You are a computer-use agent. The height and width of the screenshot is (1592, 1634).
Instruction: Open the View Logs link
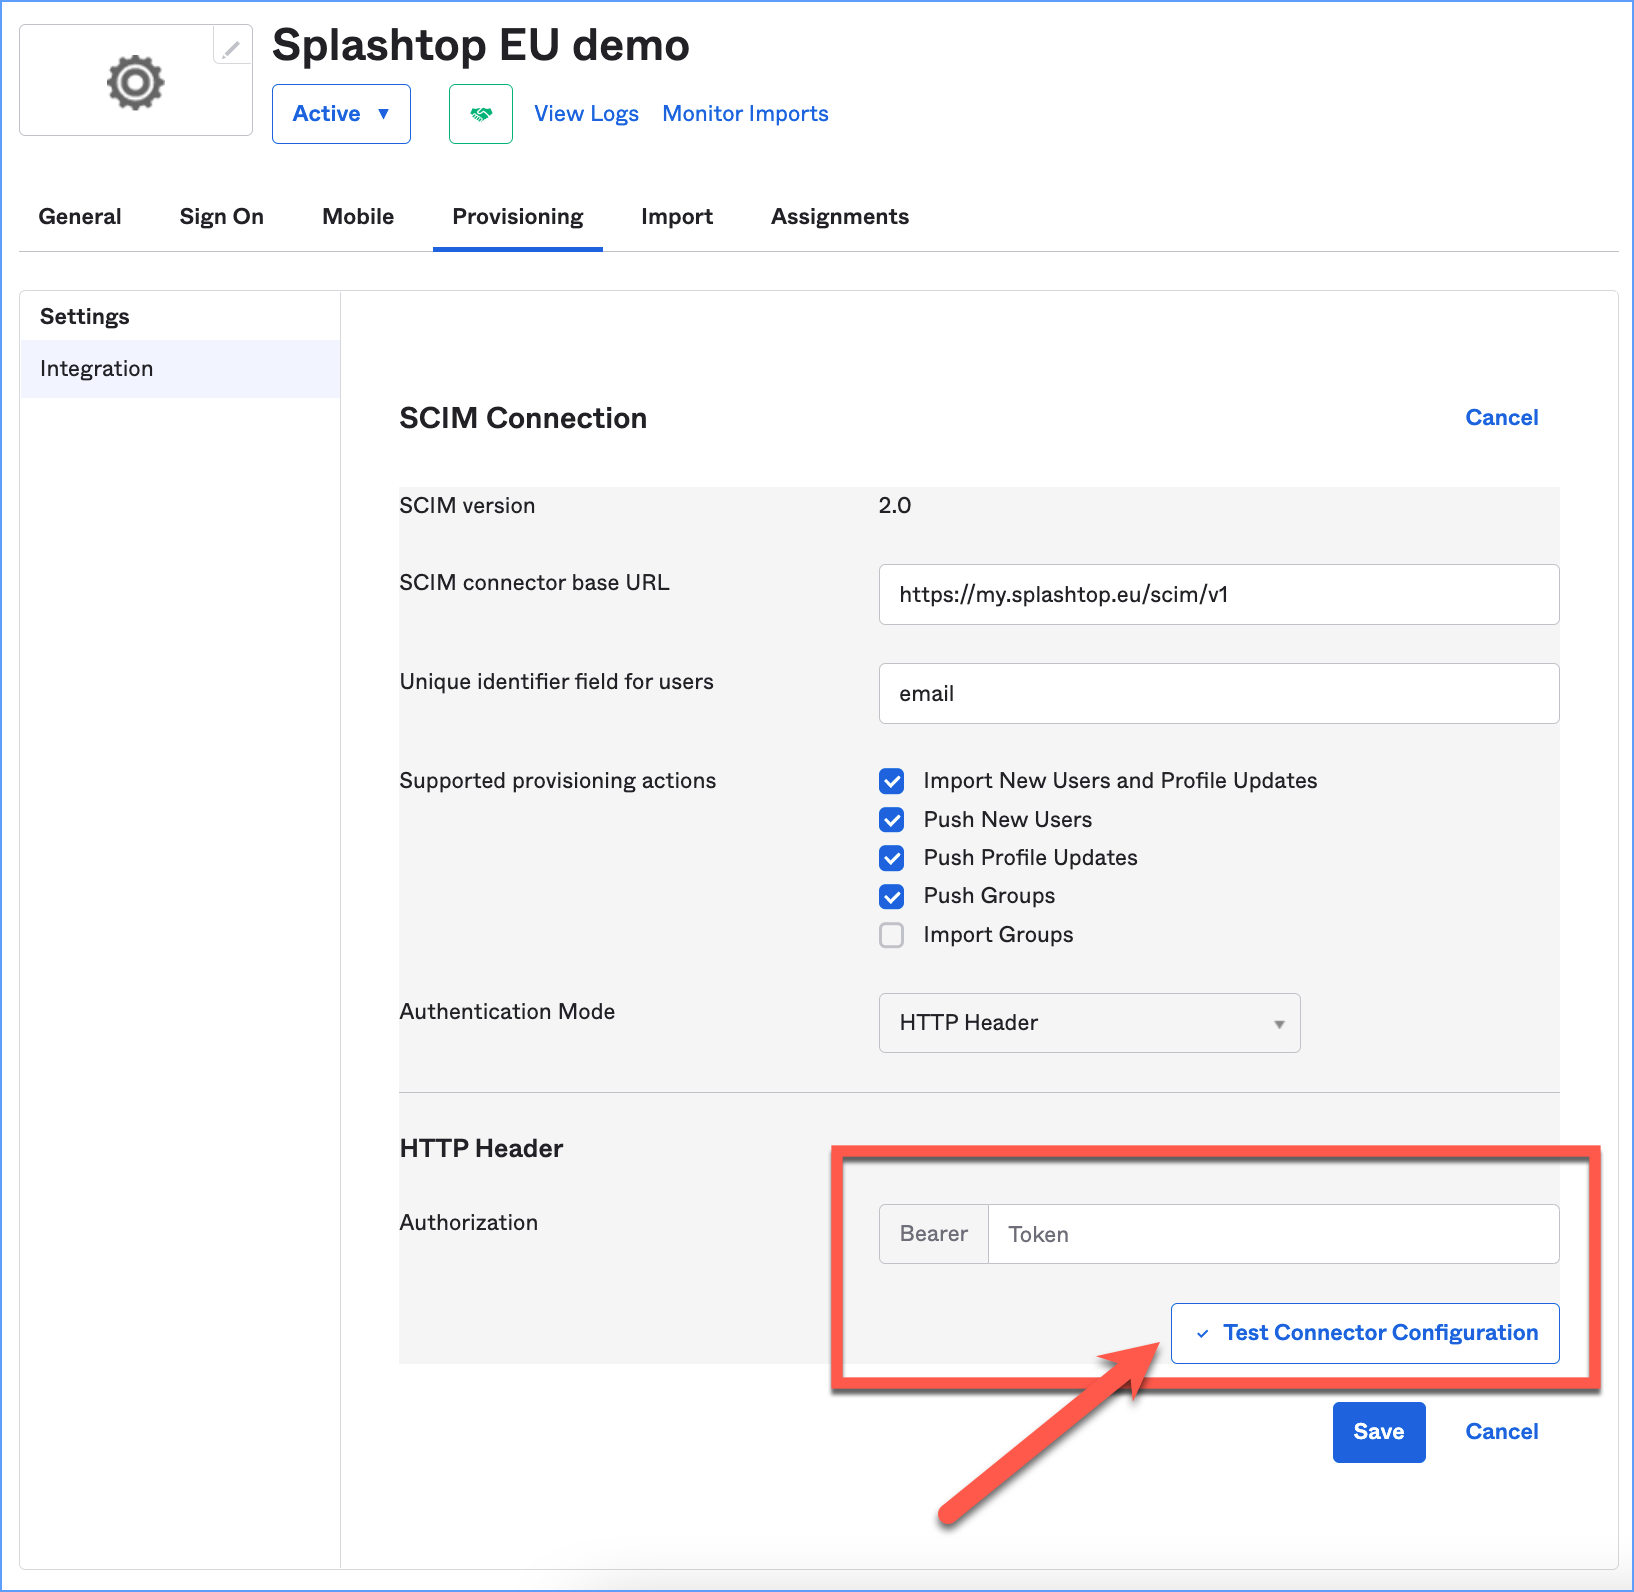point(586,114)
